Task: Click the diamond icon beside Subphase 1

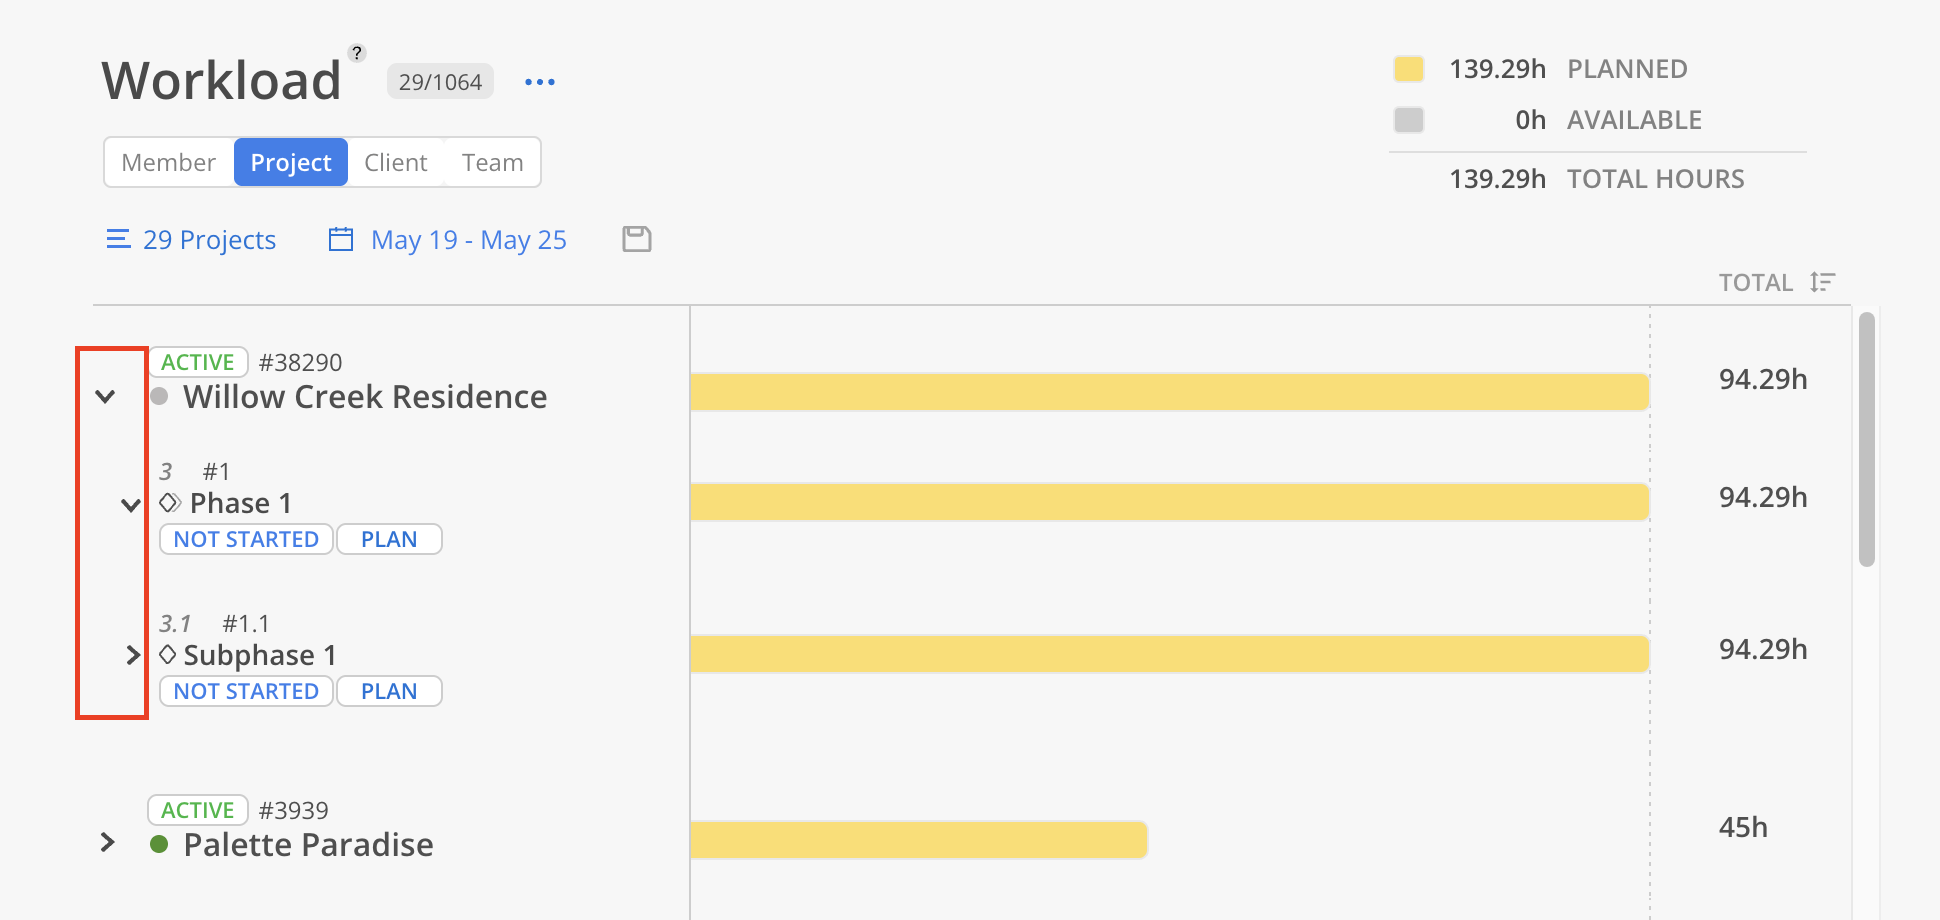Action: point(167,655)
